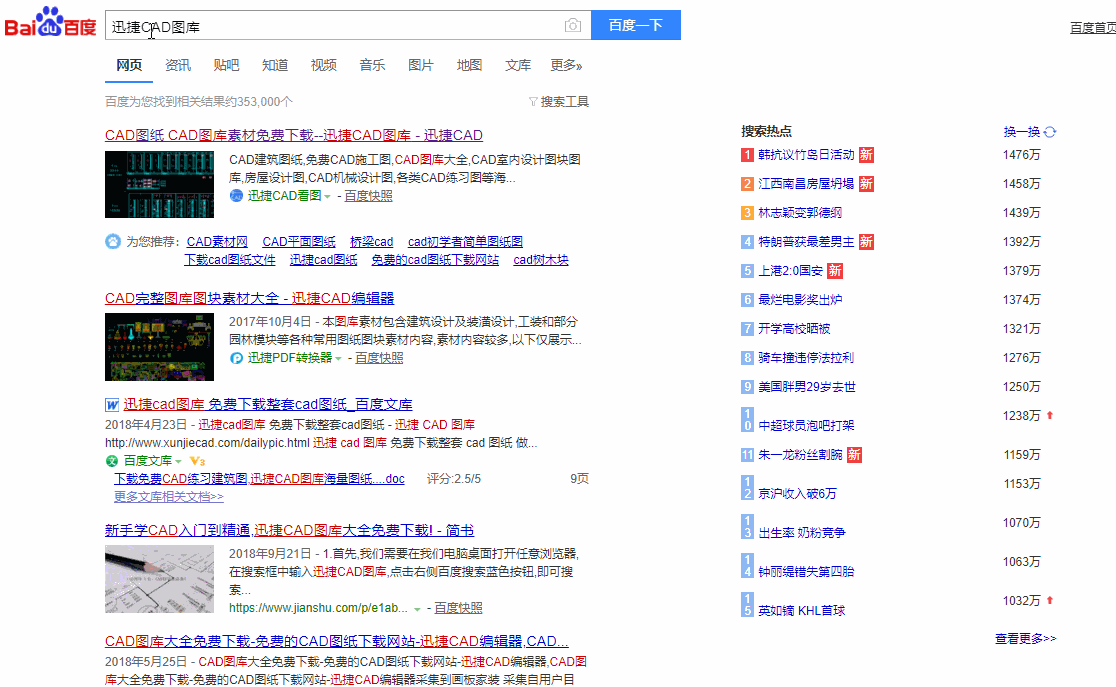The image size is (1116, 687).
Task: Click the 百度一下 search button
Action: point(636,25)
